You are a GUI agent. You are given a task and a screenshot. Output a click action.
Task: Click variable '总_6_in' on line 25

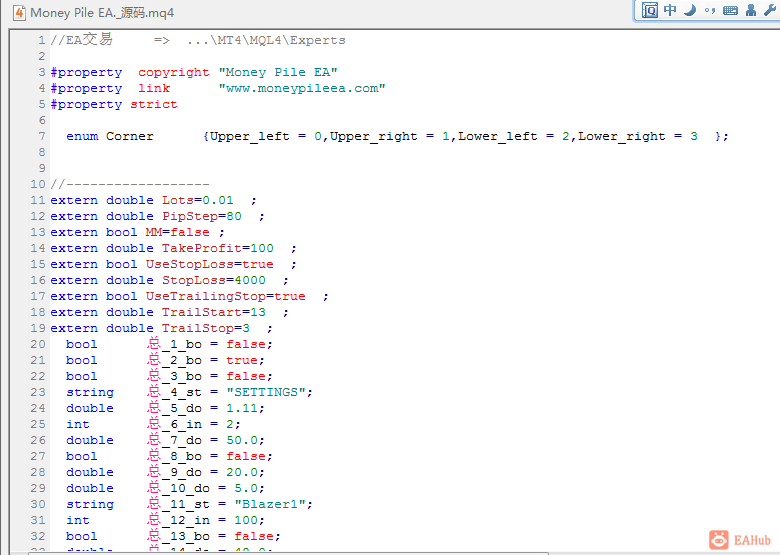[x=174, y=424]
